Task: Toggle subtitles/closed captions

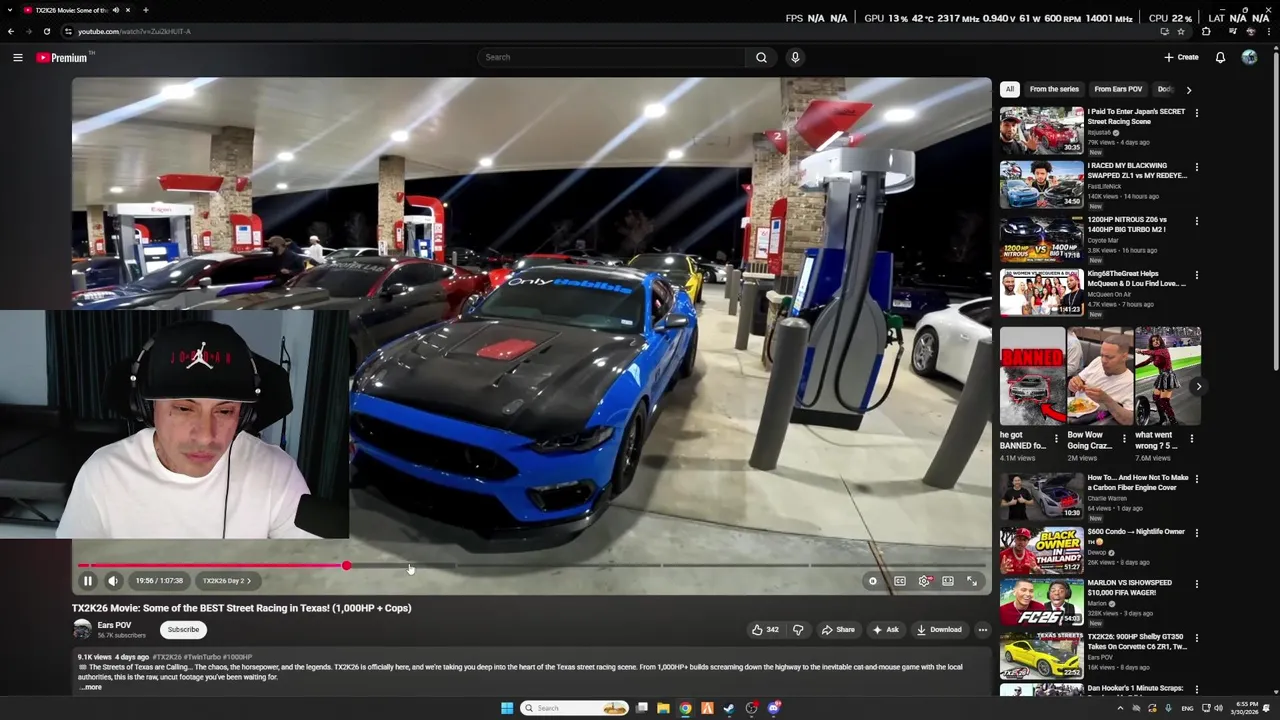Action: click(x=900, y=581)
